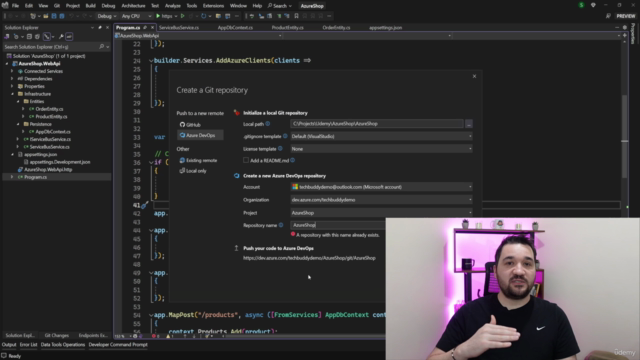The image size is (640, 360).
Task: Close the Create a Git repository dialog
Action: click(x=474, y=76)
